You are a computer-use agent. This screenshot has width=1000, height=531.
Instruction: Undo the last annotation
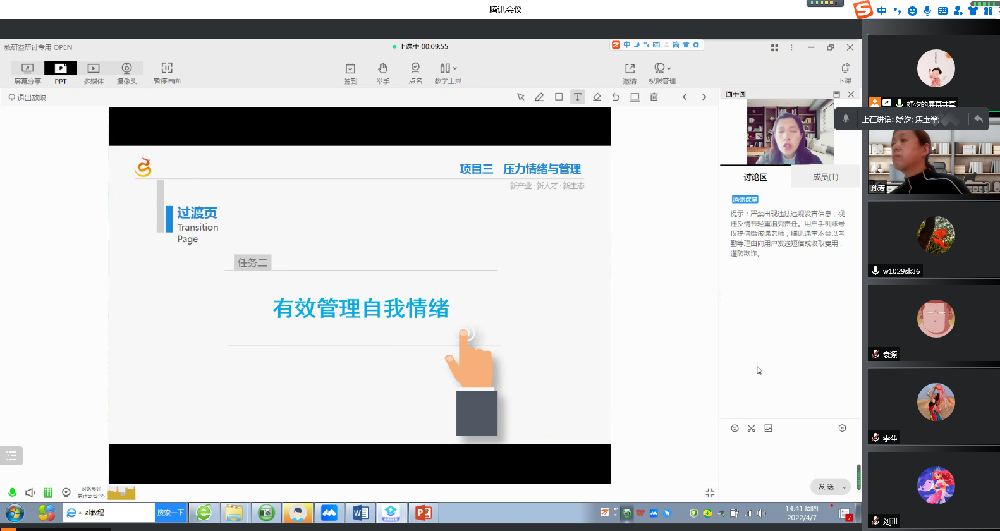pos(616,97)
